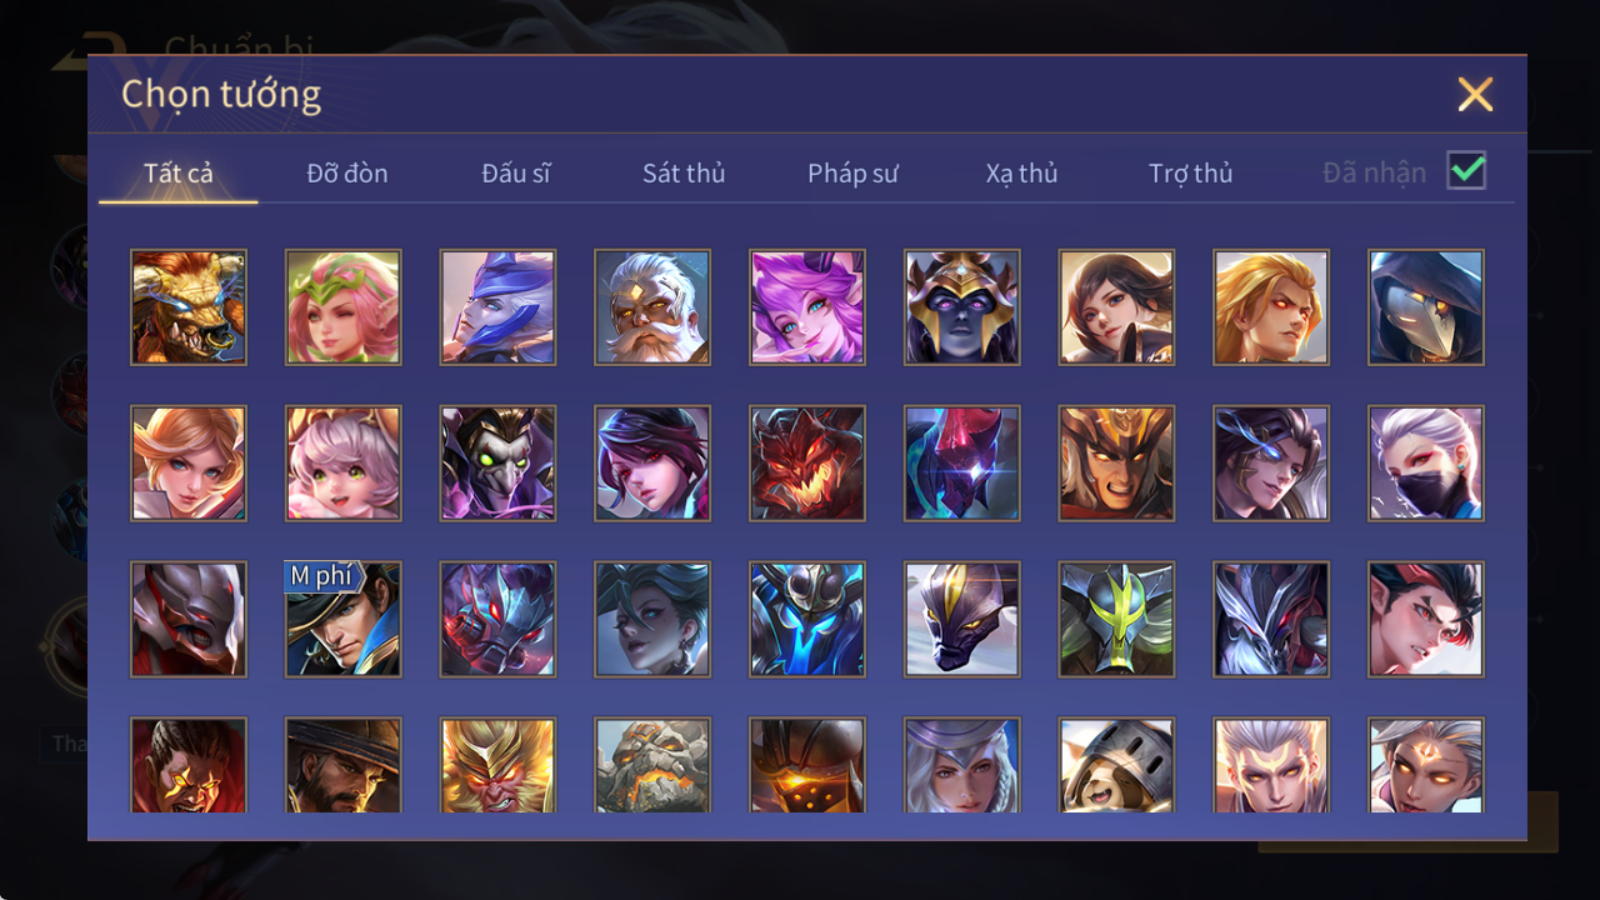Select the 'Tất cả' tab
Viewport: 1600px width, 900px height.
tap(178, 173)
